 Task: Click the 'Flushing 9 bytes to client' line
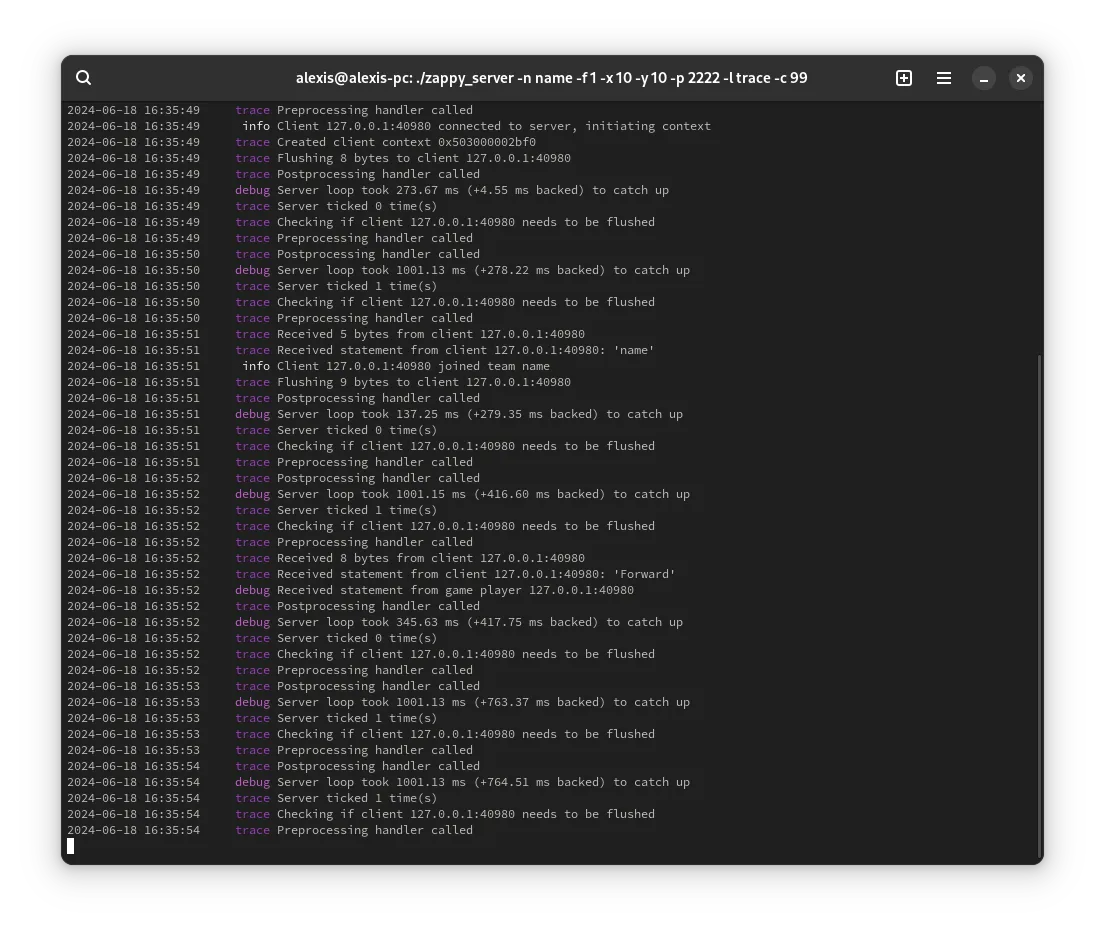pos(319,383)
